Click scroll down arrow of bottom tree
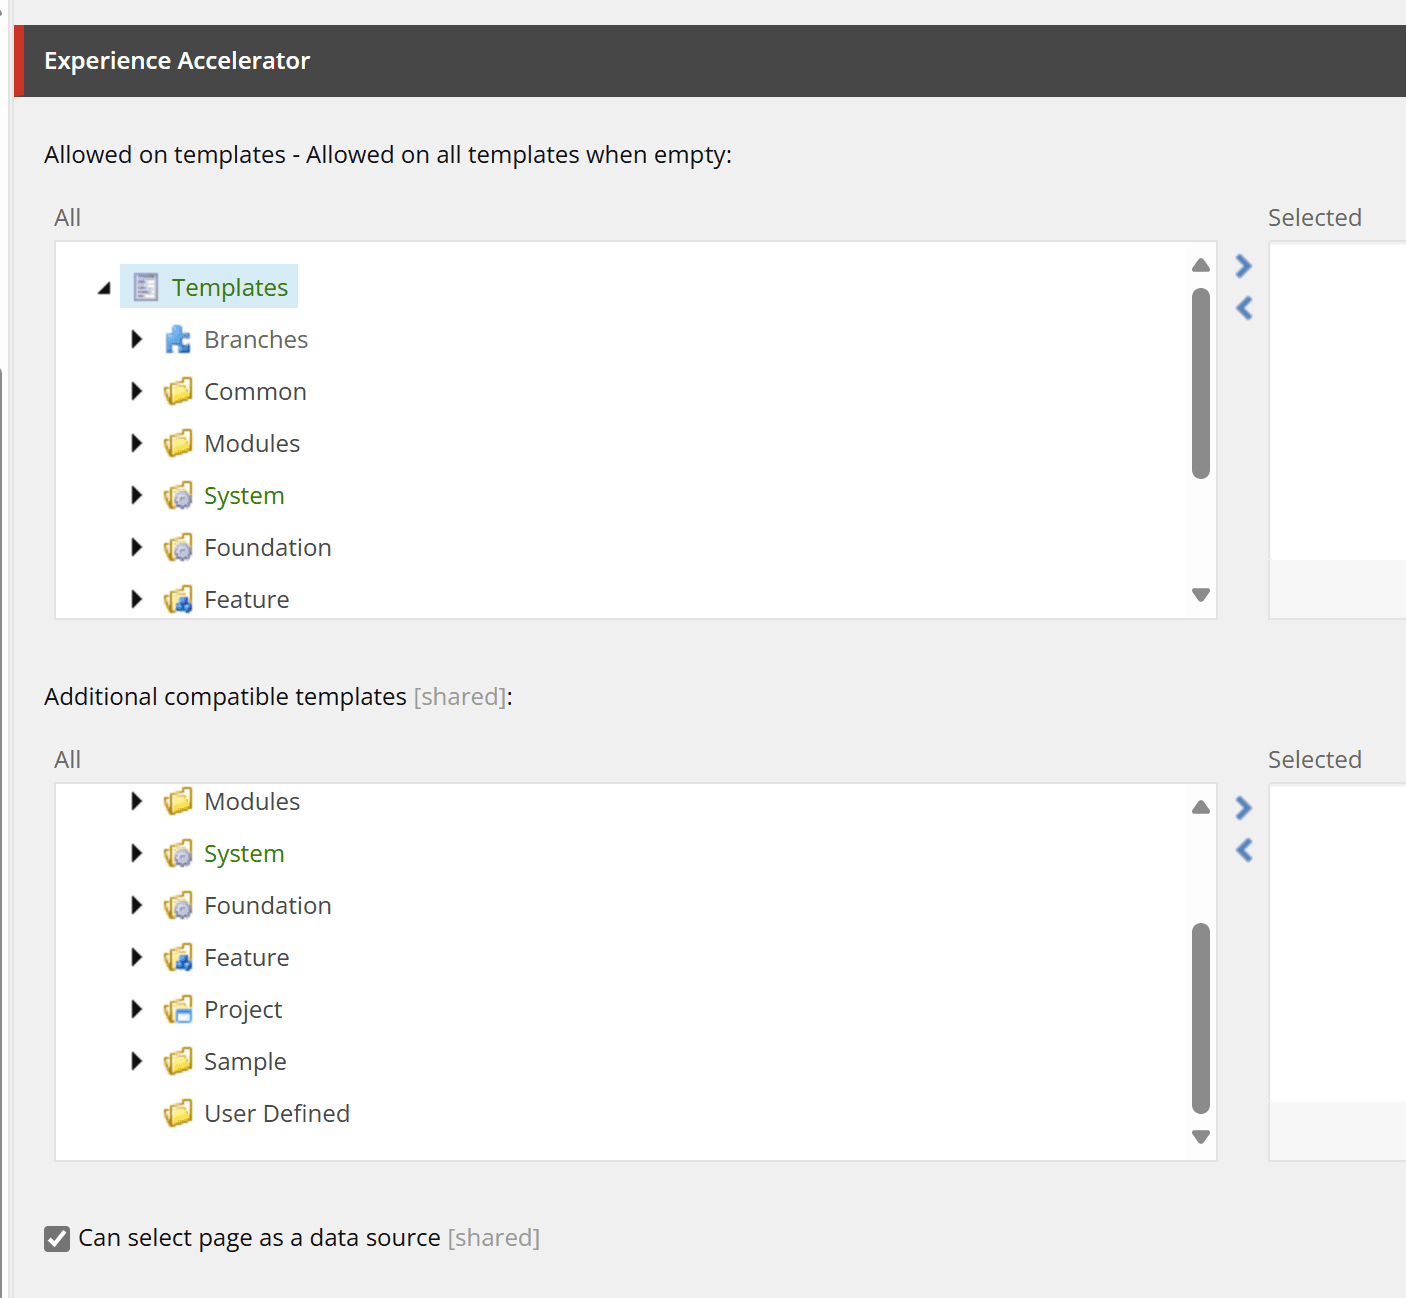1406x1298 pixels. point(1201,1137)
